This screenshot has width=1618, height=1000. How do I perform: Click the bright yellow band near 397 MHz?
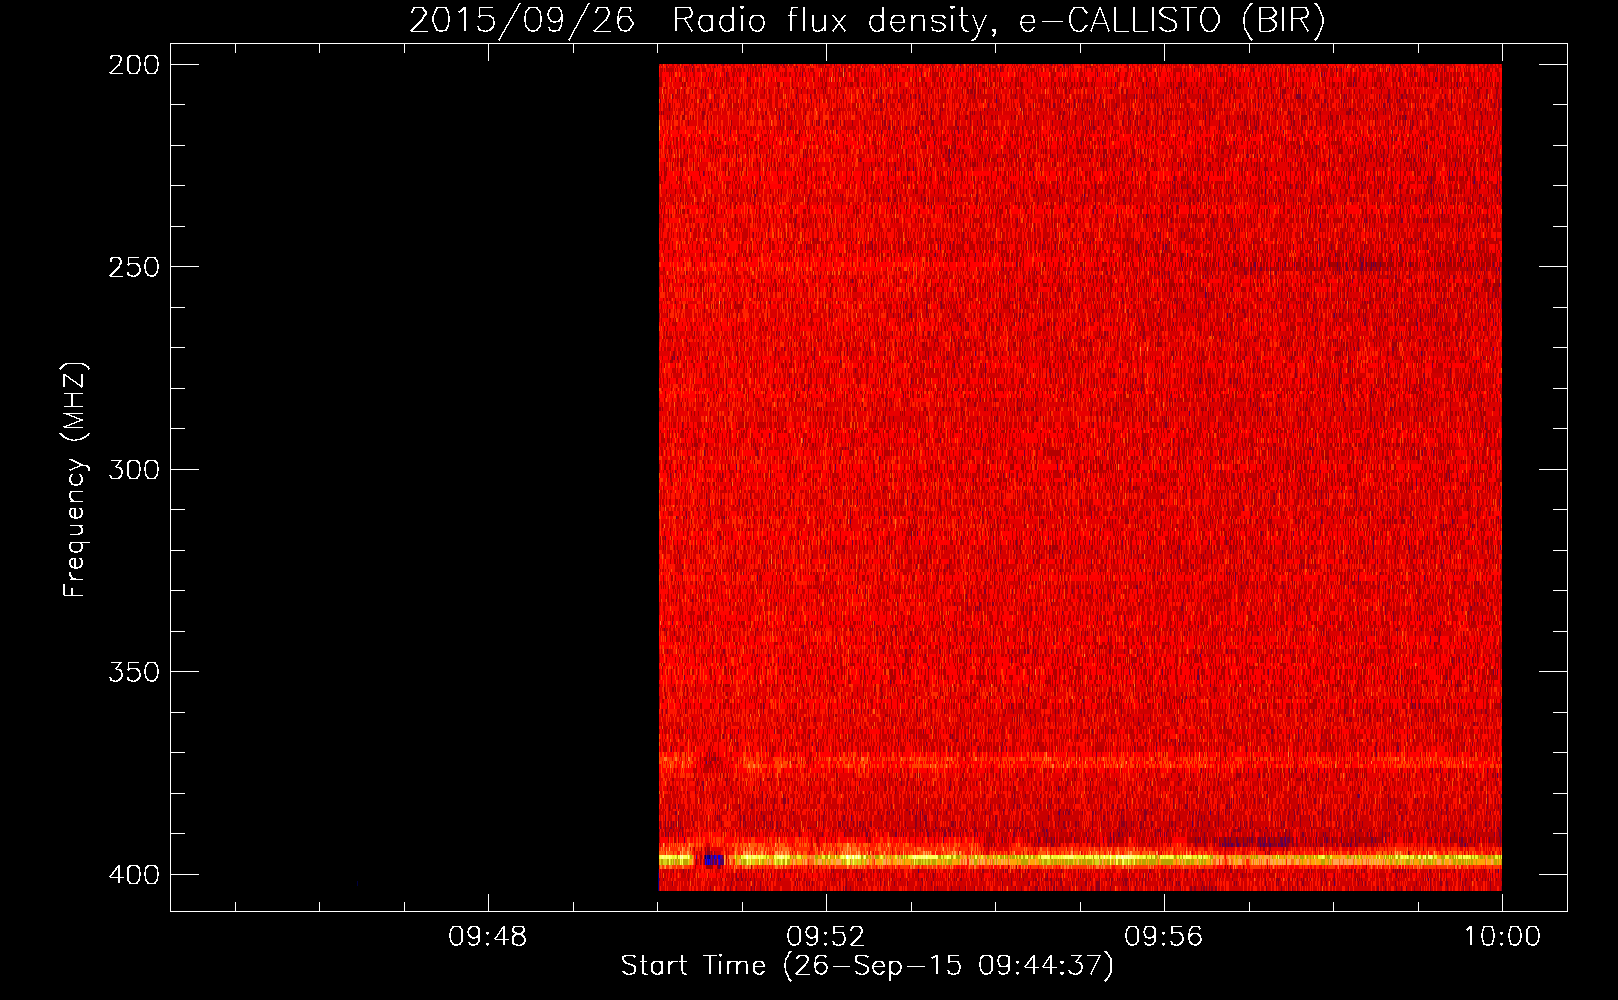[x=1080, y=859]
